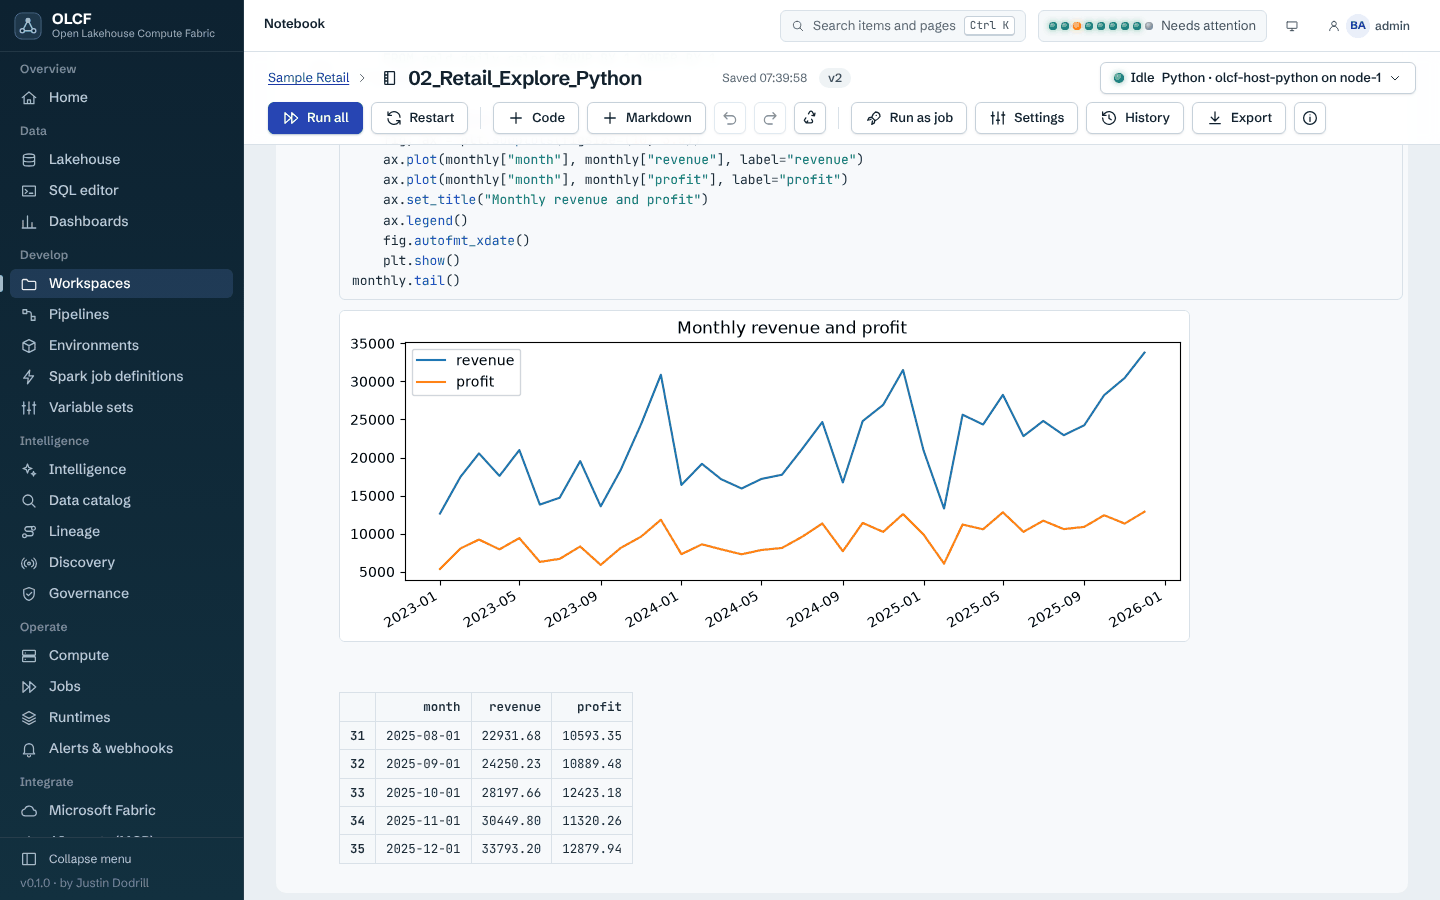
Task: Restart the notebook kernel
Action: (420, 118)
